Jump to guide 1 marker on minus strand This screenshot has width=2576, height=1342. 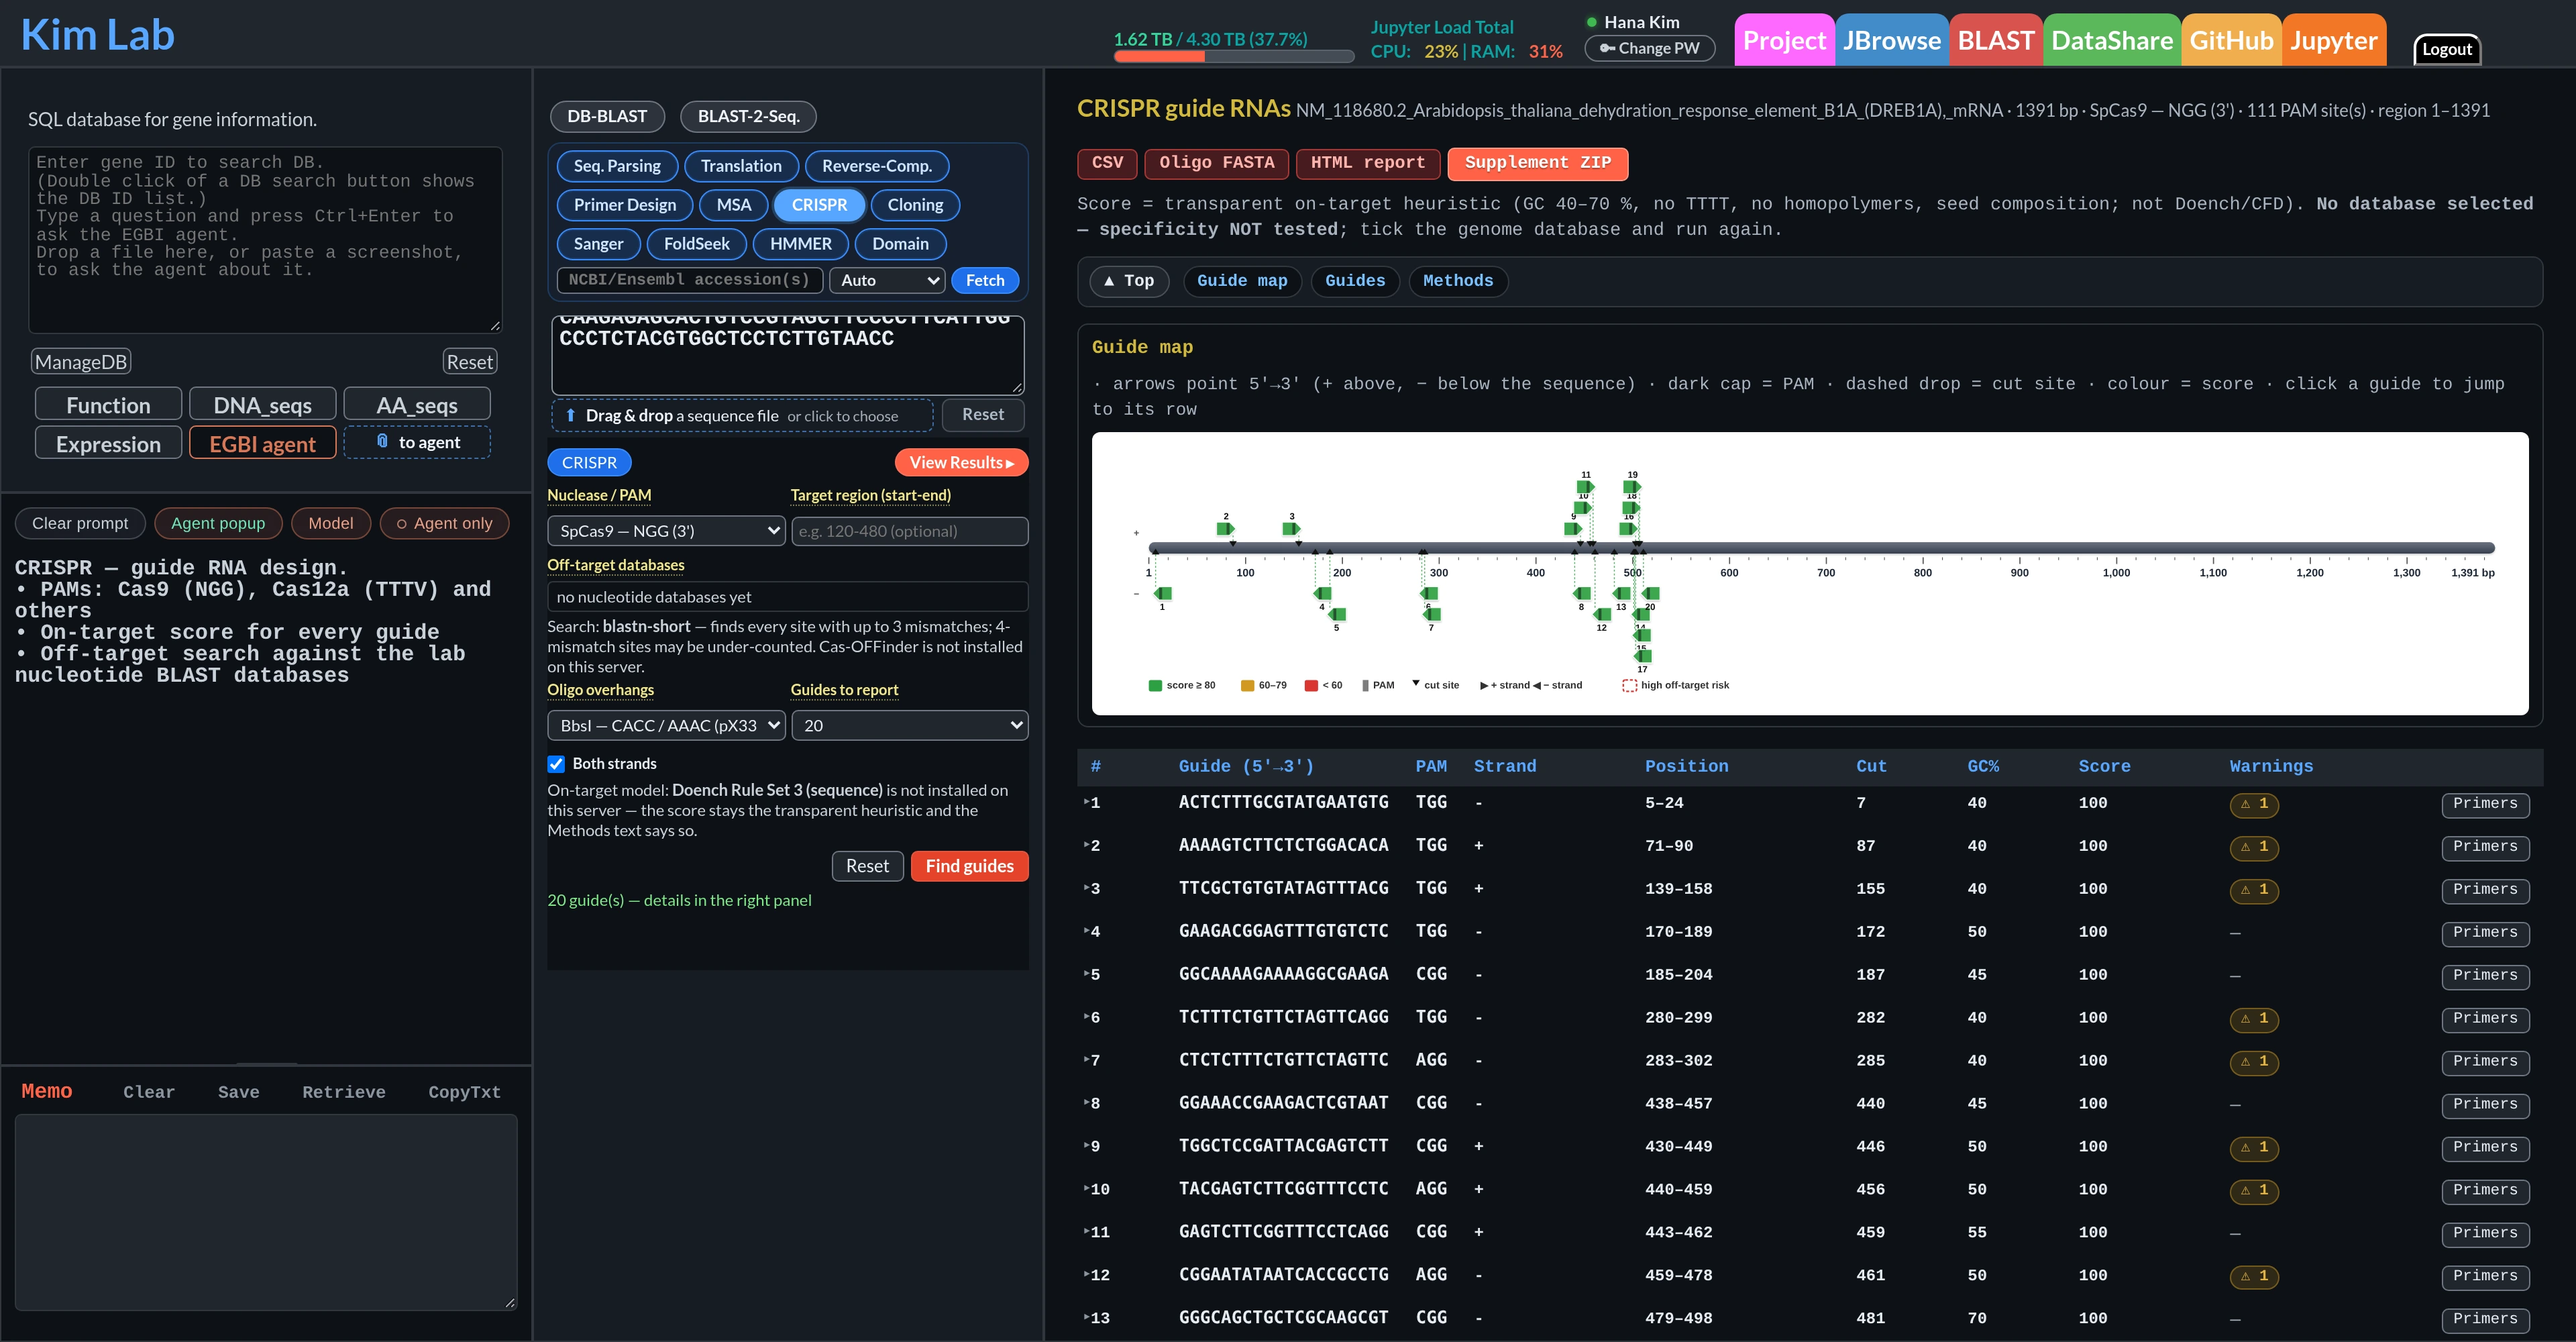tap(1162, 594)
